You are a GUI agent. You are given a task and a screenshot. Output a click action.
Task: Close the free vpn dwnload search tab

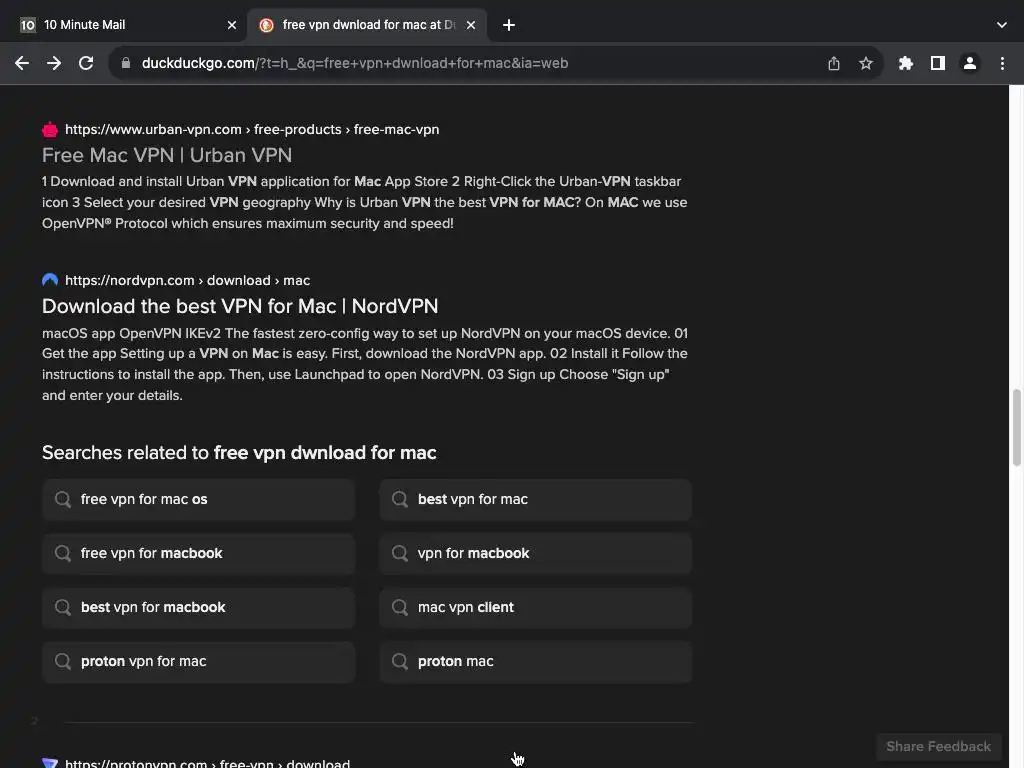(471, 25)
